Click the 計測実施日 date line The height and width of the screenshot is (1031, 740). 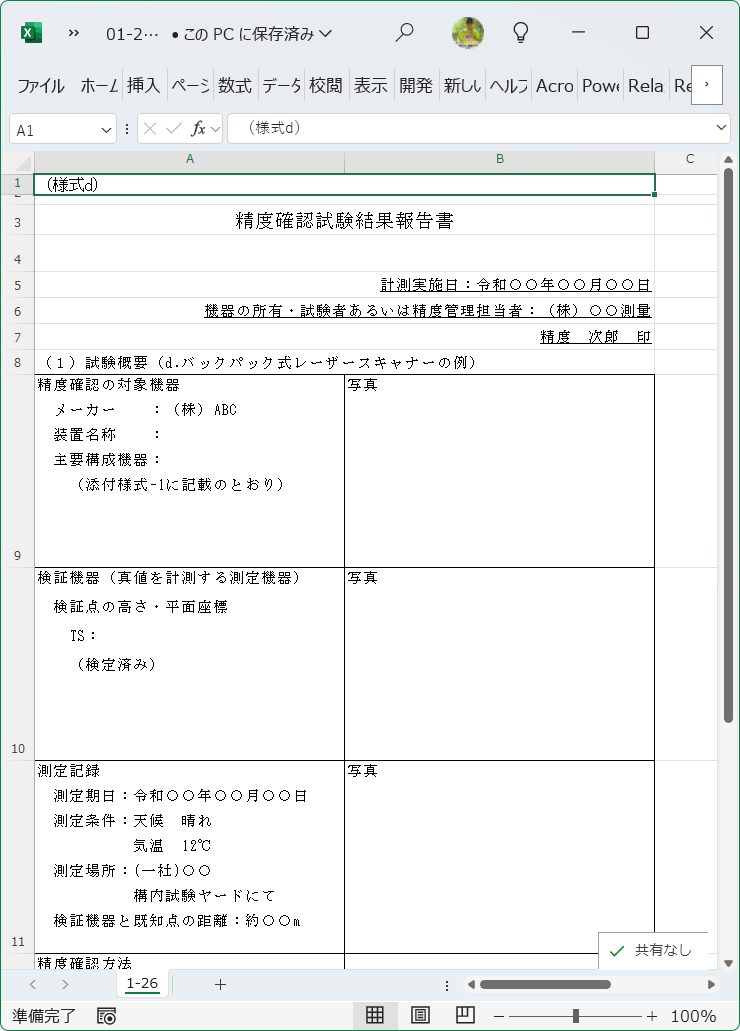tap(516, 285)
